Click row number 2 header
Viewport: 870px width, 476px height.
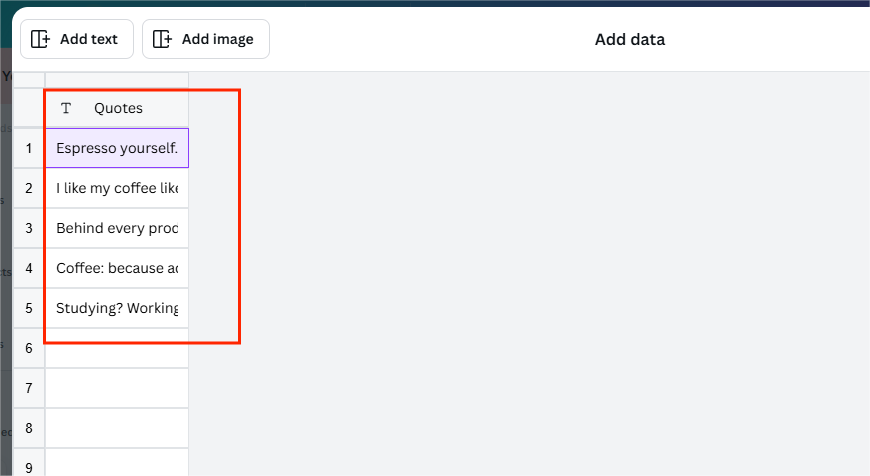tap(29, 188)
